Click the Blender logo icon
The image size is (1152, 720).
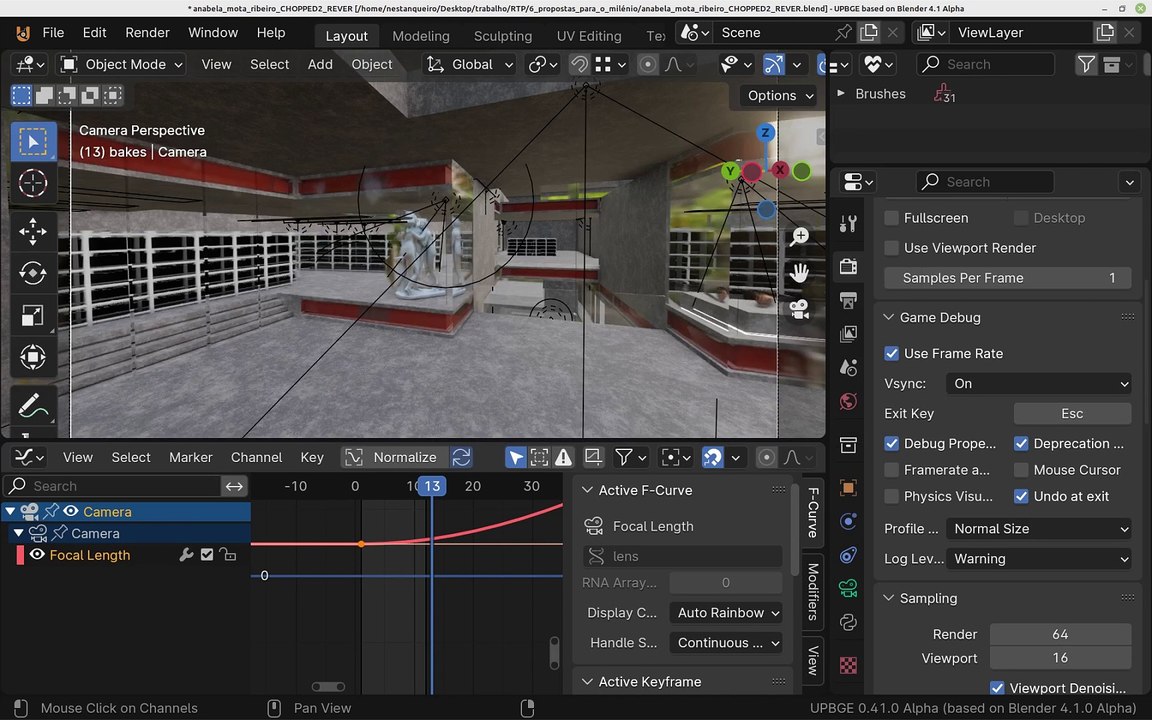23,33
